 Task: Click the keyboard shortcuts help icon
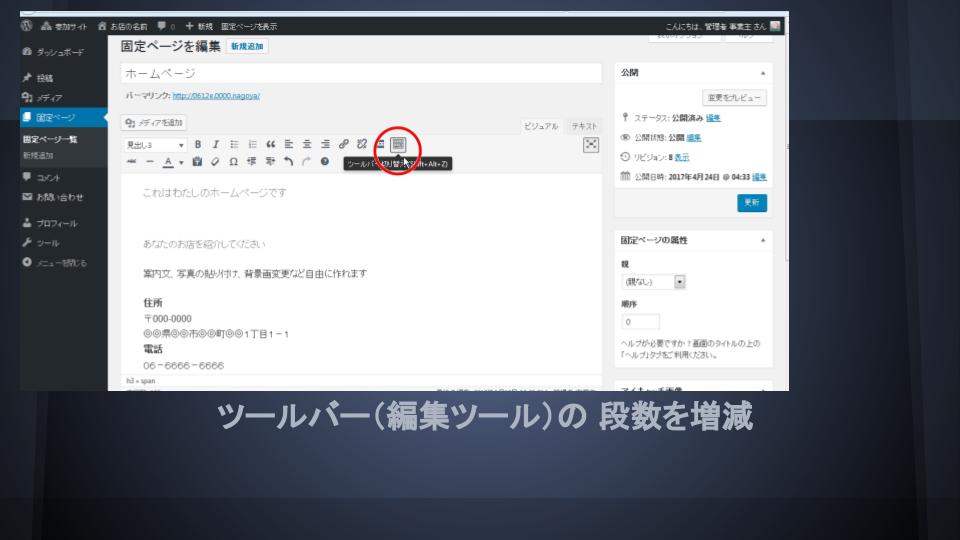click(325, 162)
